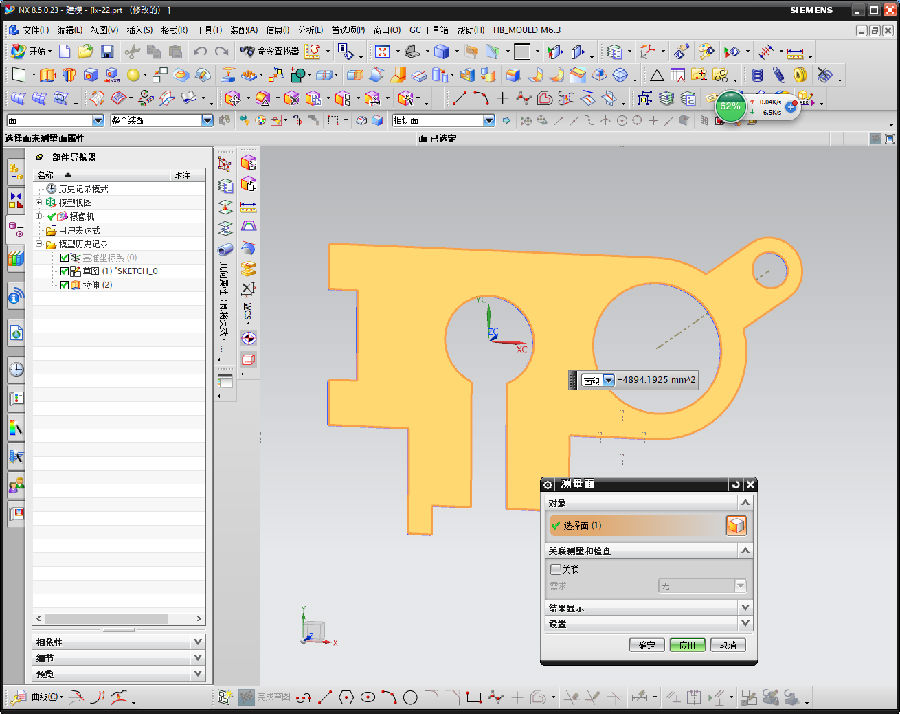The image size is (900, 714).
Task: Open the Reuse Library books sidebar tab
Action: (x=16, y=259)
